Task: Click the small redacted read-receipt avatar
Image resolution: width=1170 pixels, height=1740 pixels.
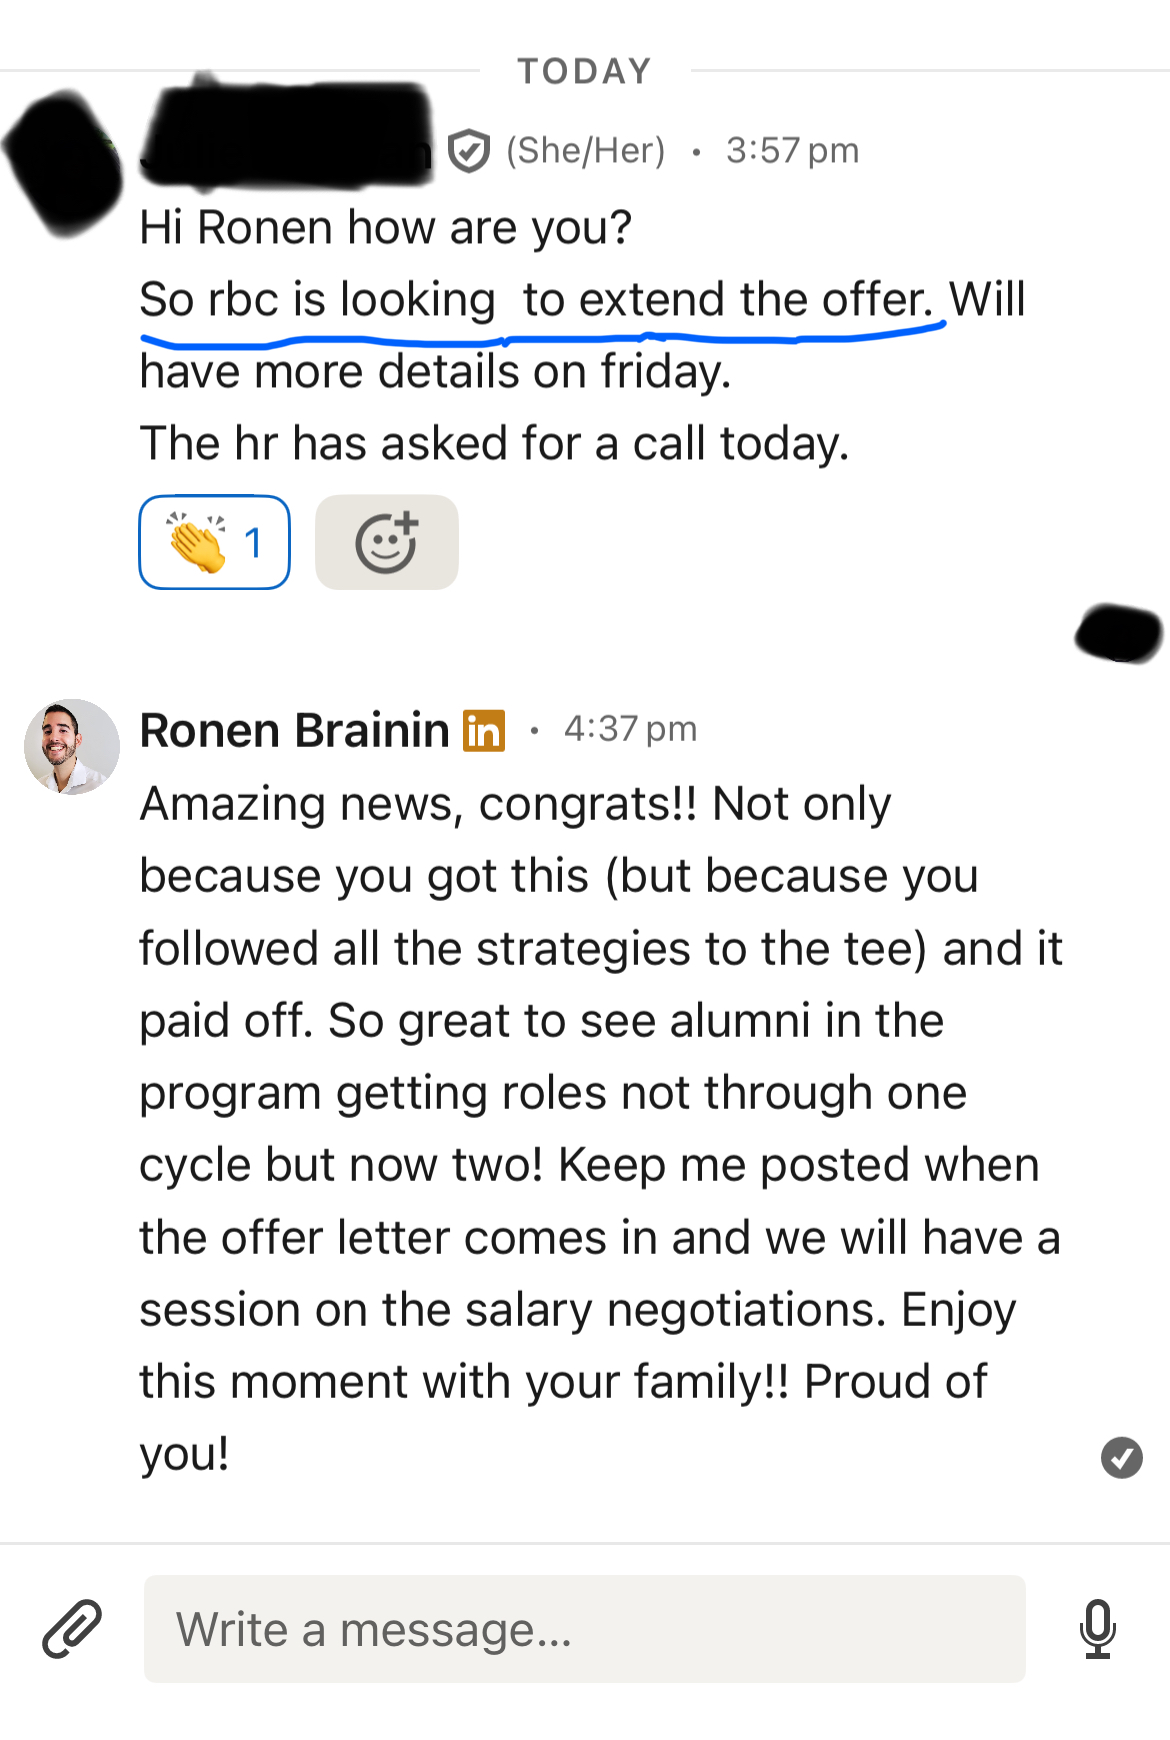Action: pos(1118,633)
